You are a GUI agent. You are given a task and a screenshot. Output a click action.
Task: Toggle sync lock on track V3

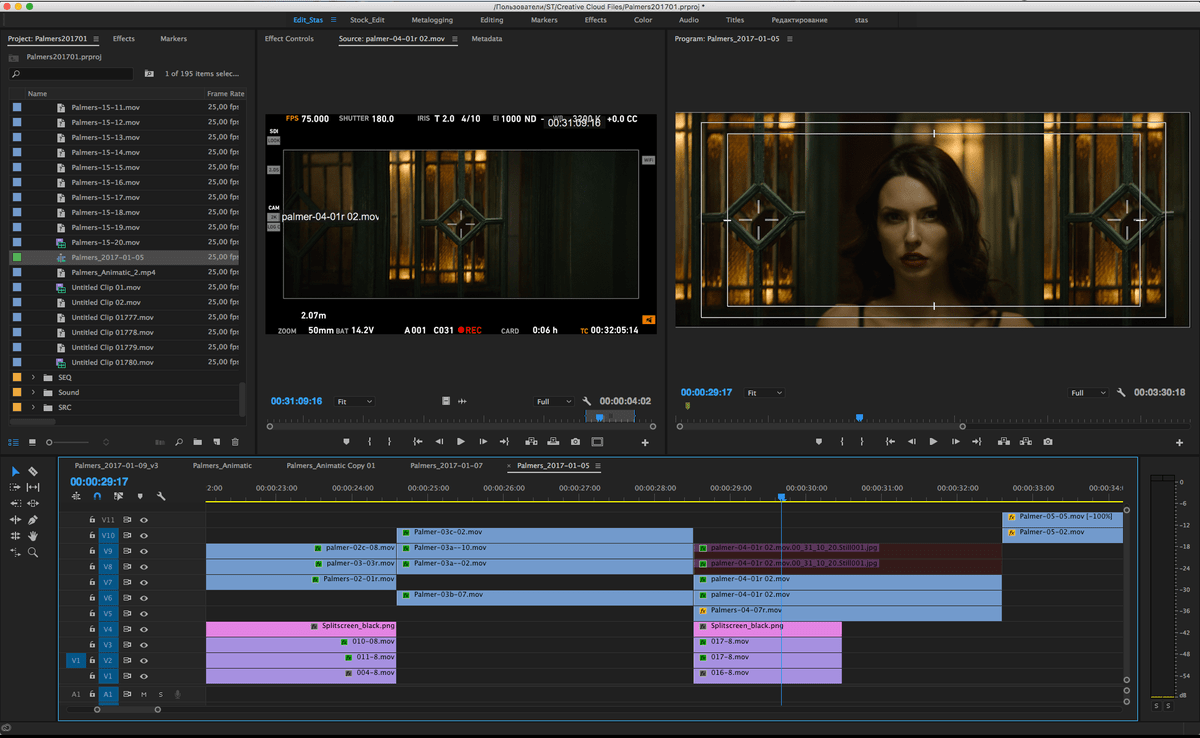(128, 645)
